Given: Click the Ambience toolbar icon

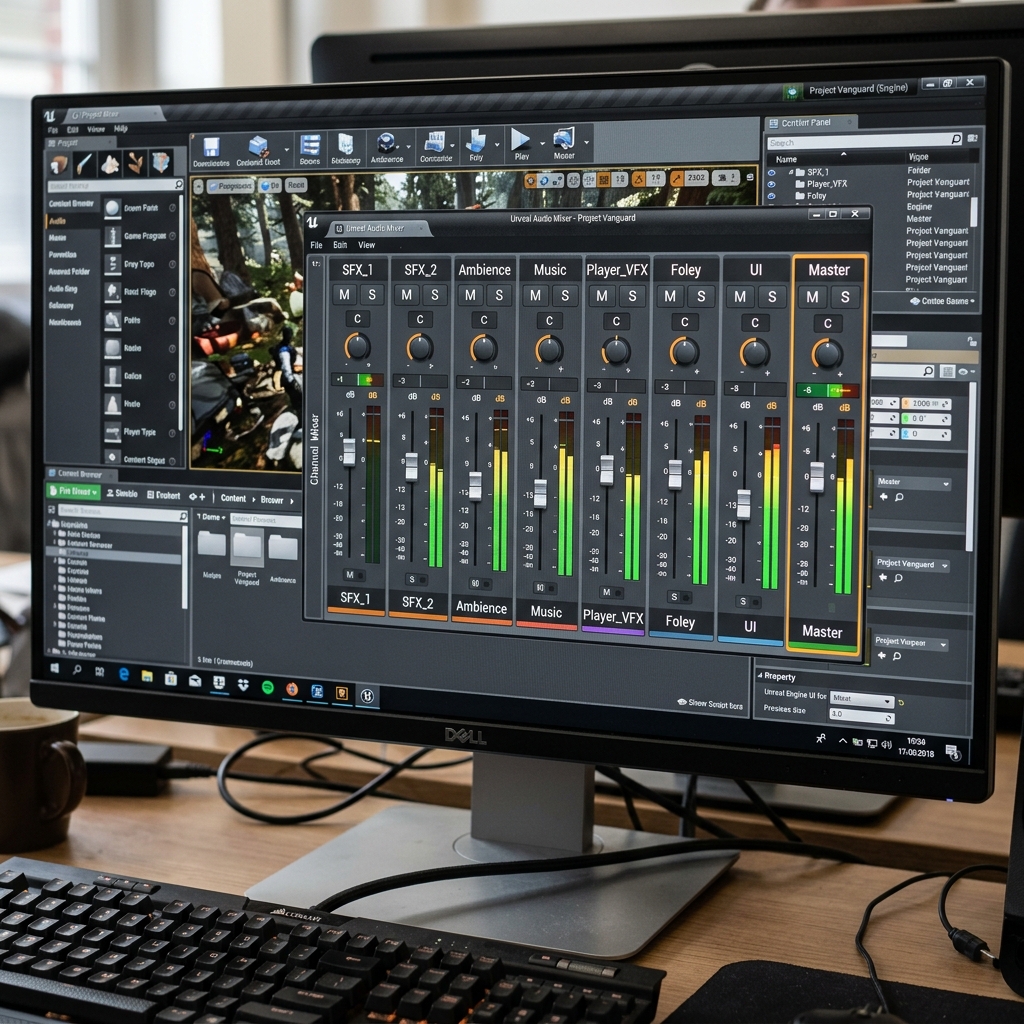Looking at the screenshot, I should (x=386, y=143).
